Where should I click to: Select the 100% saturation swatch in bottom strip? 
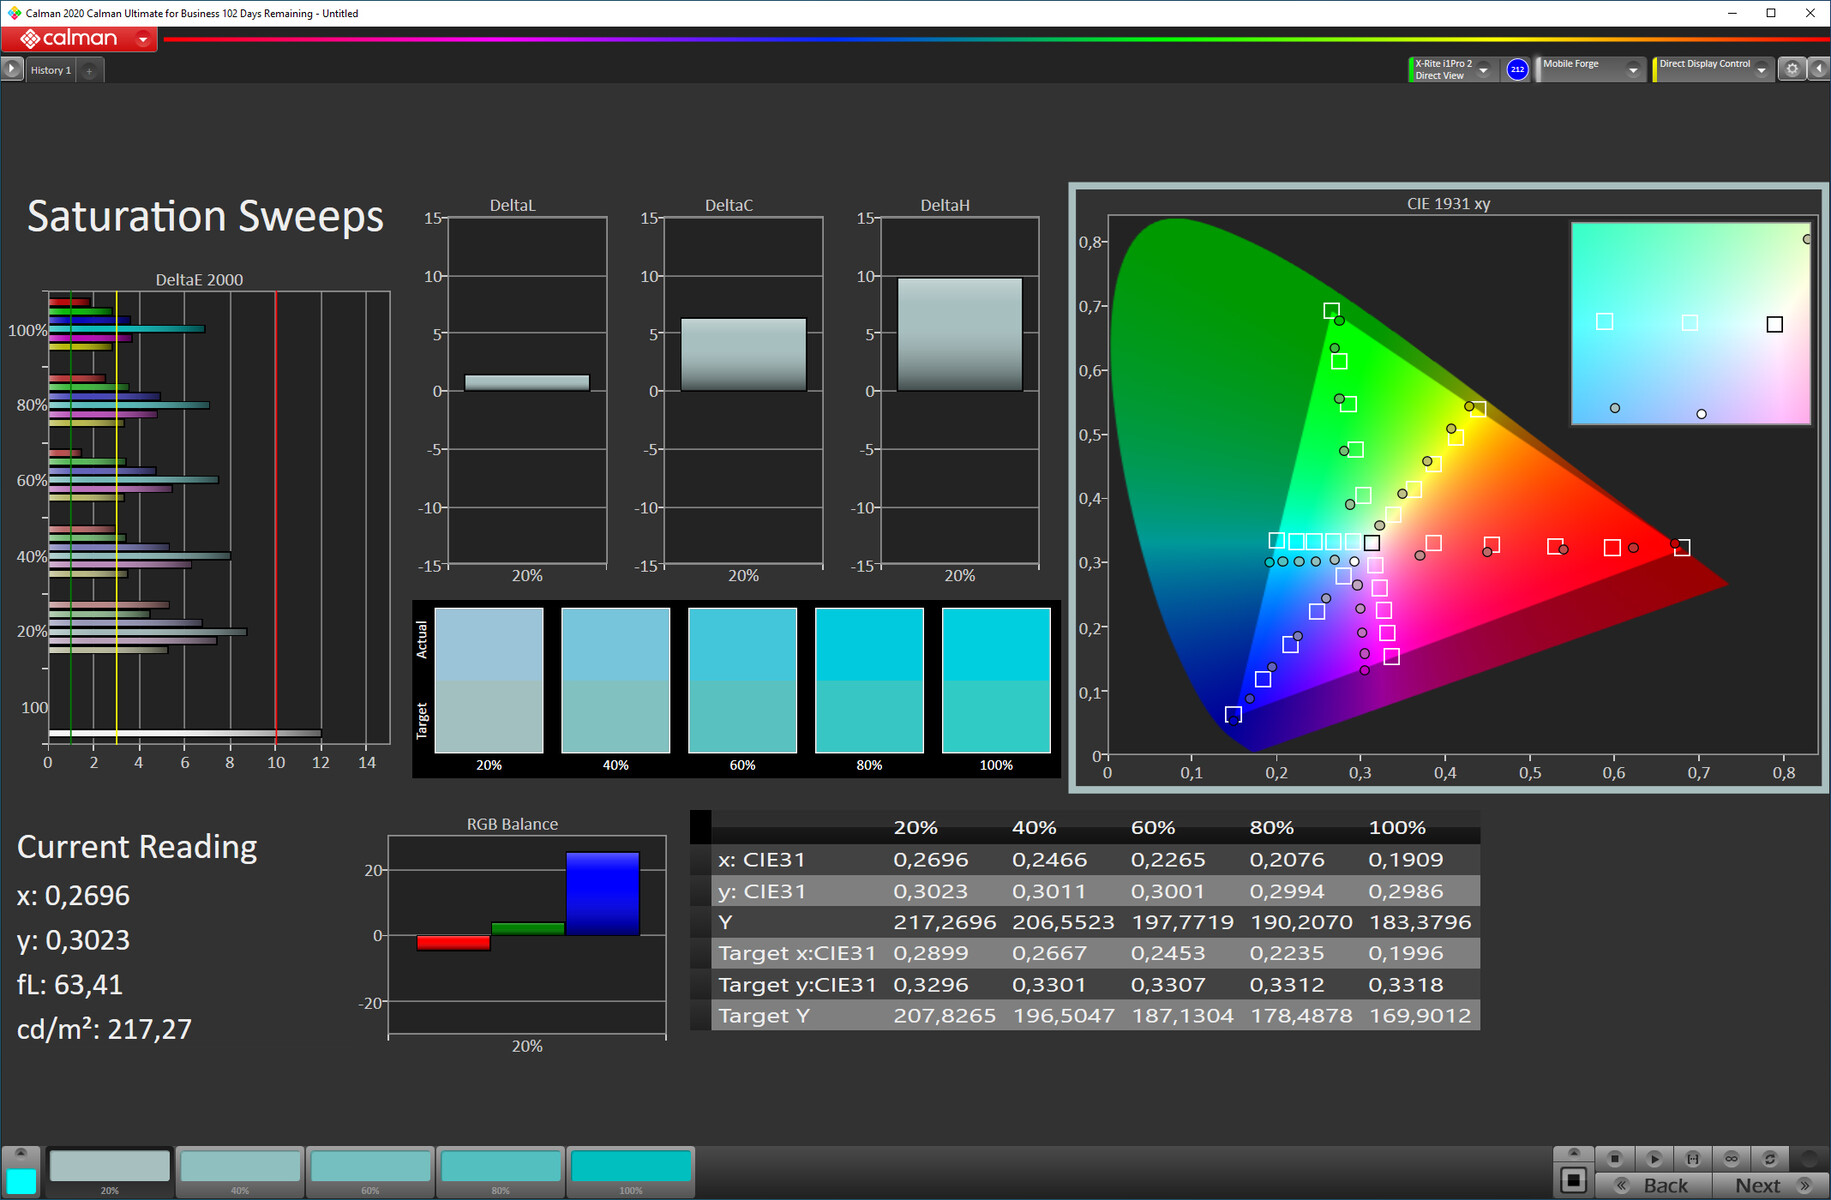coord(630,1171)
